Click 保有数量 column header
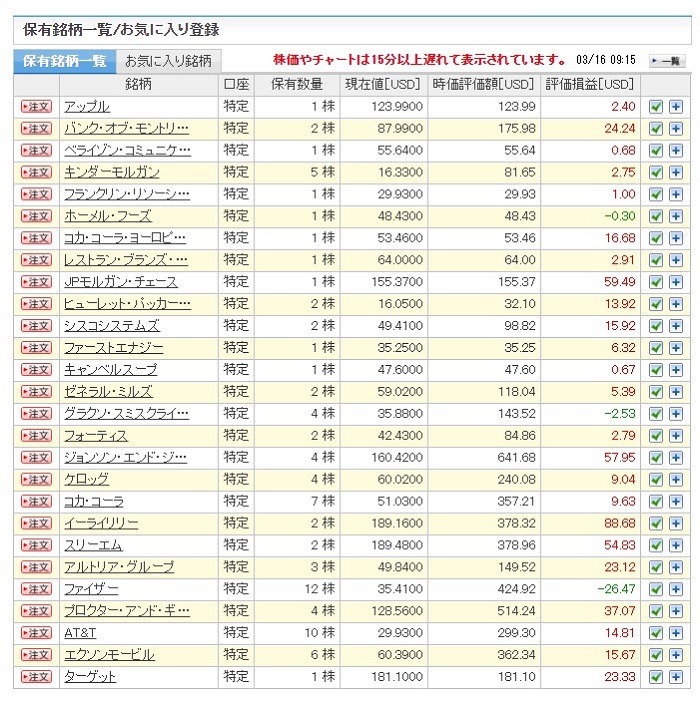The height and width of the screenshot is (701, 700). [x=297, y=84]
